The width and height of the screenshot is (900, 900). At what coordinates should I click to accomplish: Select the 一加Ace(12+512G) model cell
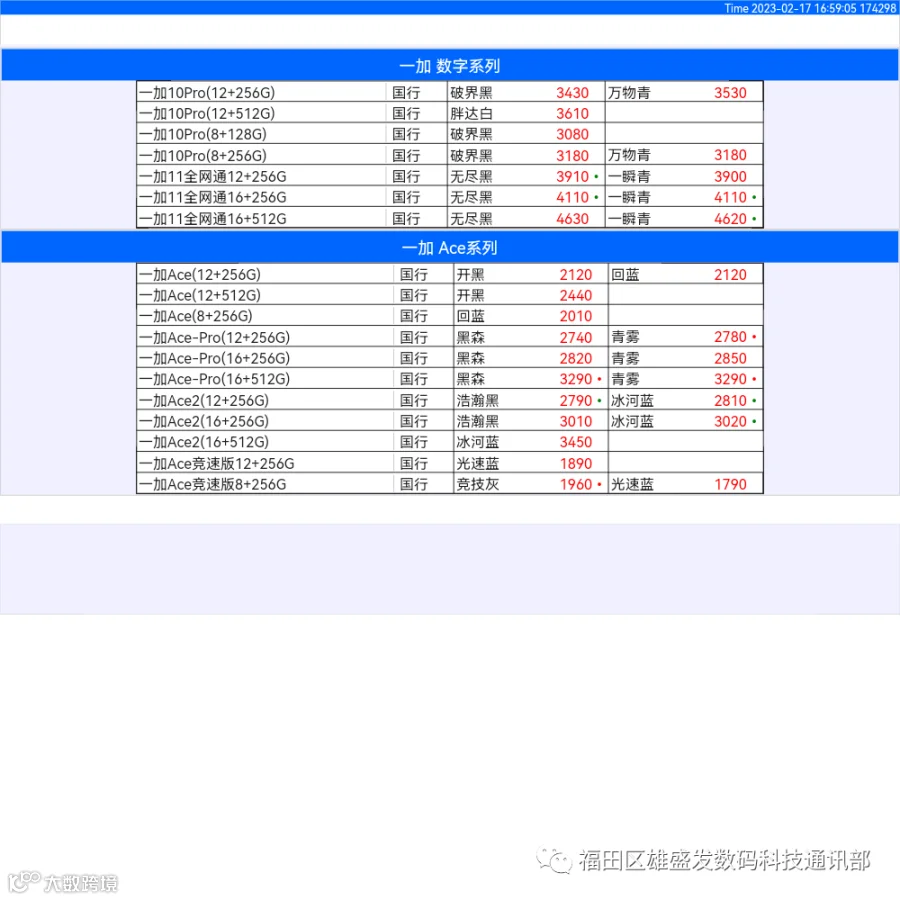(x=265, y=295)
